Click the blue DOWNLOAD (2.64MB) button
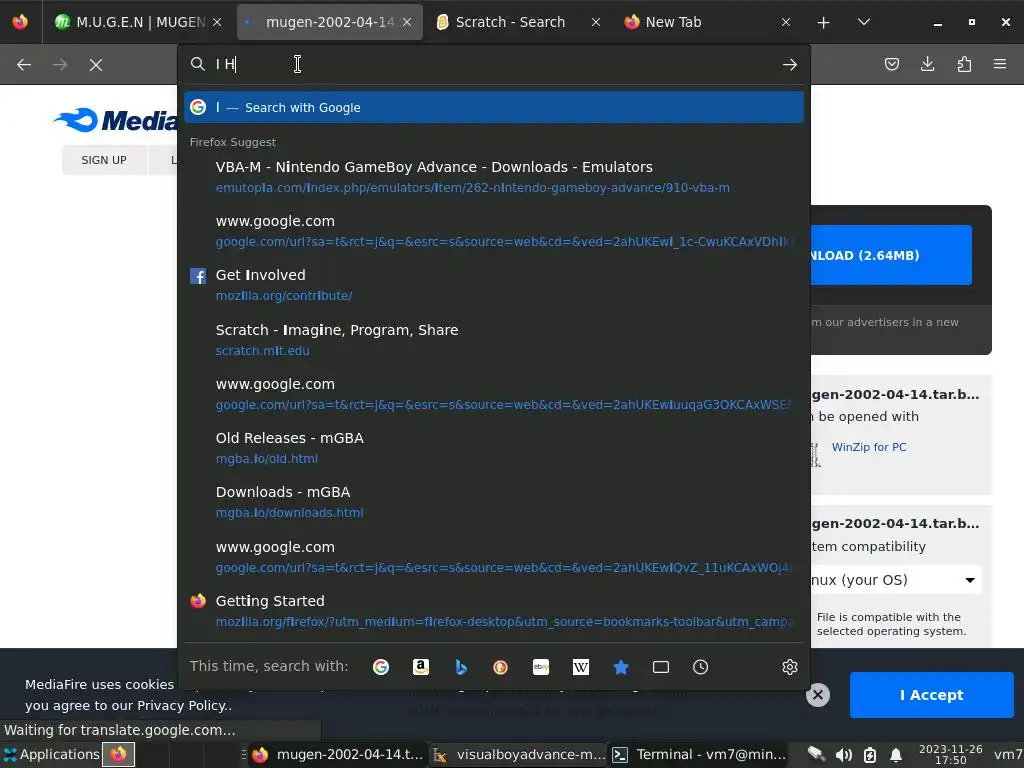The width and height of the screenshot is (1024, 768). (891, 255)
